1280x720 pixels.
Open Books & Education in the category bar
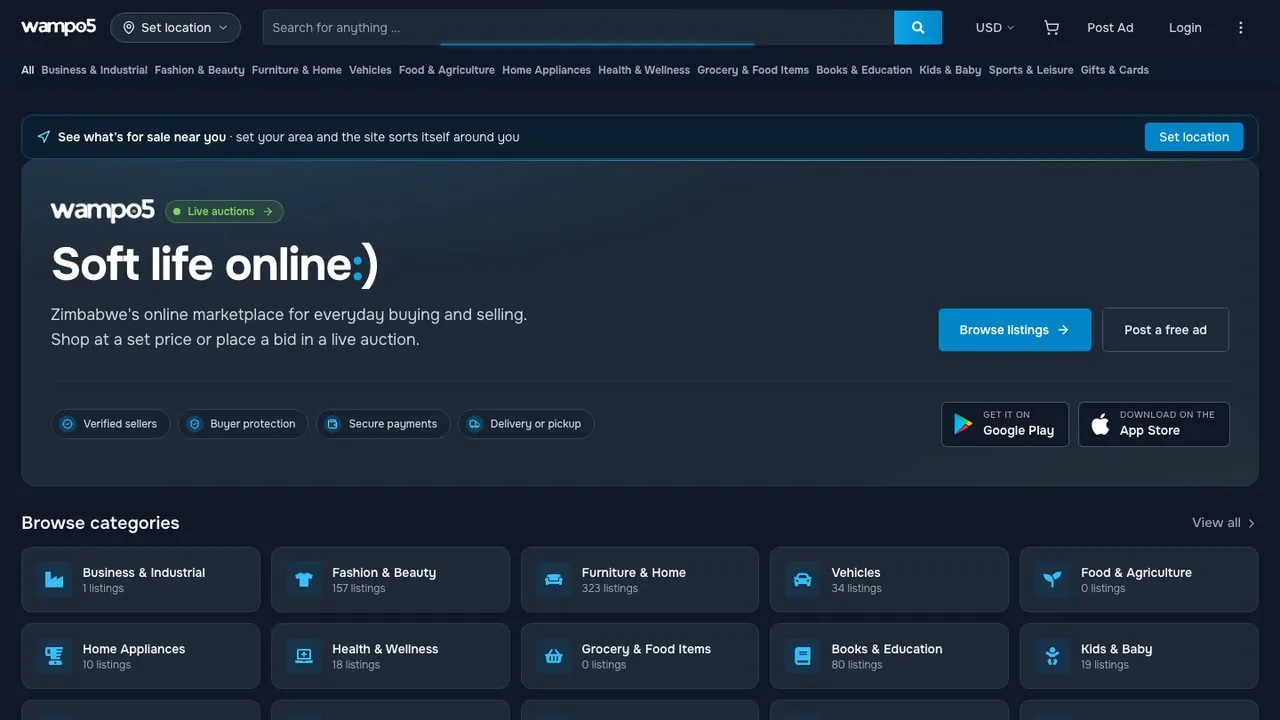click(x=864, y=70)
